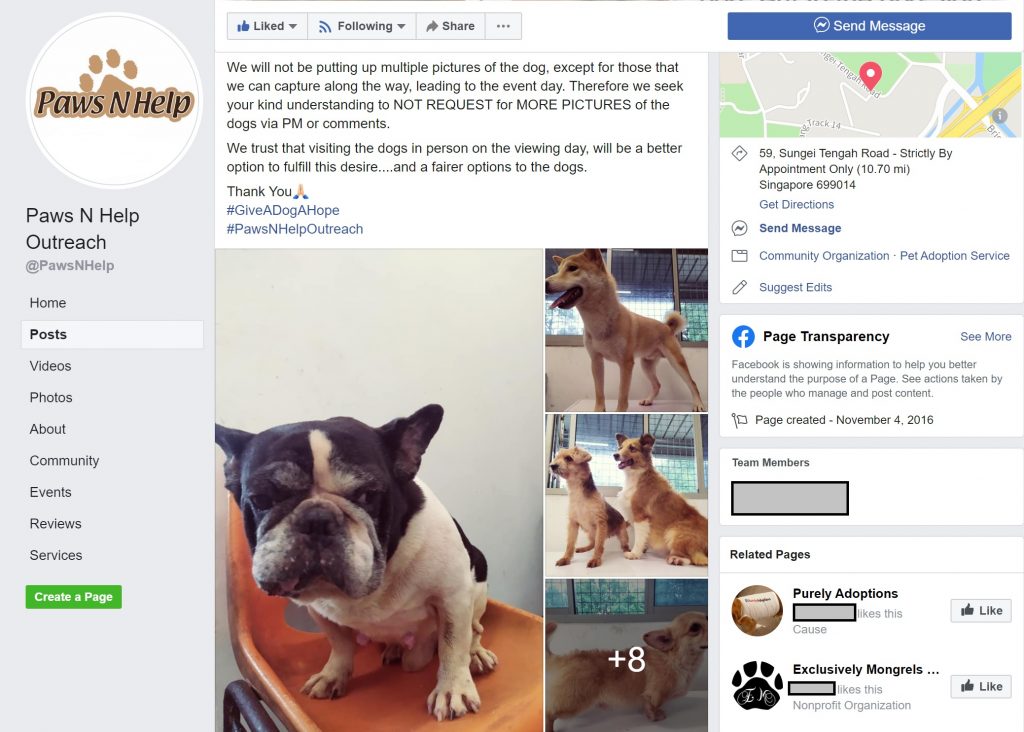Toggle the Liked button for this page
The width and height of the screenshot is (1024, 732).
pyautogui.click(x=267, y=26)
